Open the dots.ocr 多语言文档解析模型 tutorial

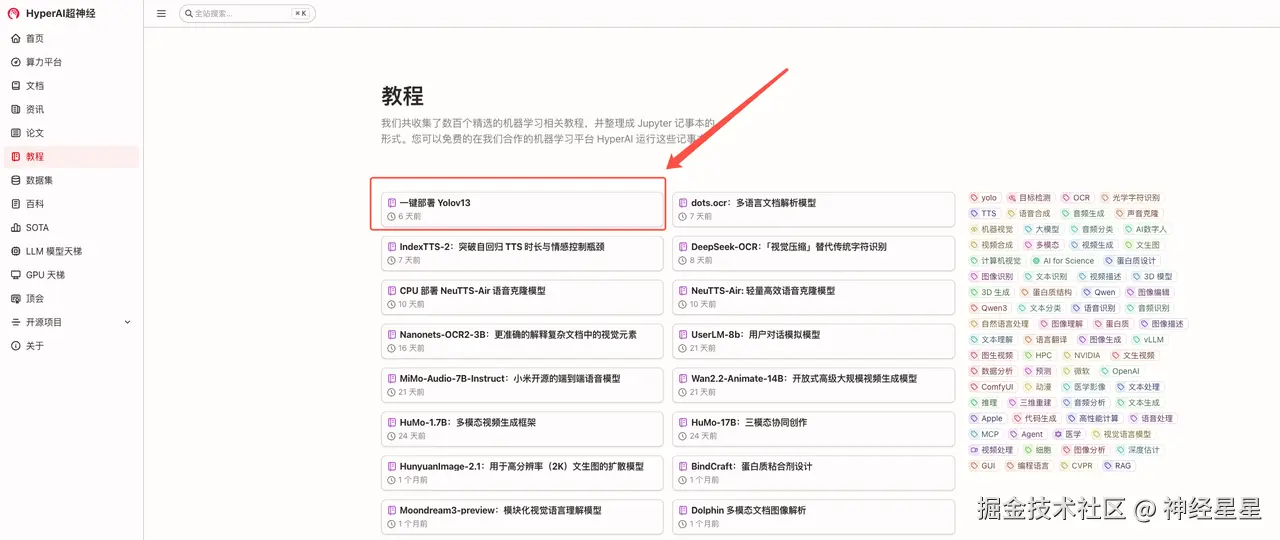(x=814, y=209)
